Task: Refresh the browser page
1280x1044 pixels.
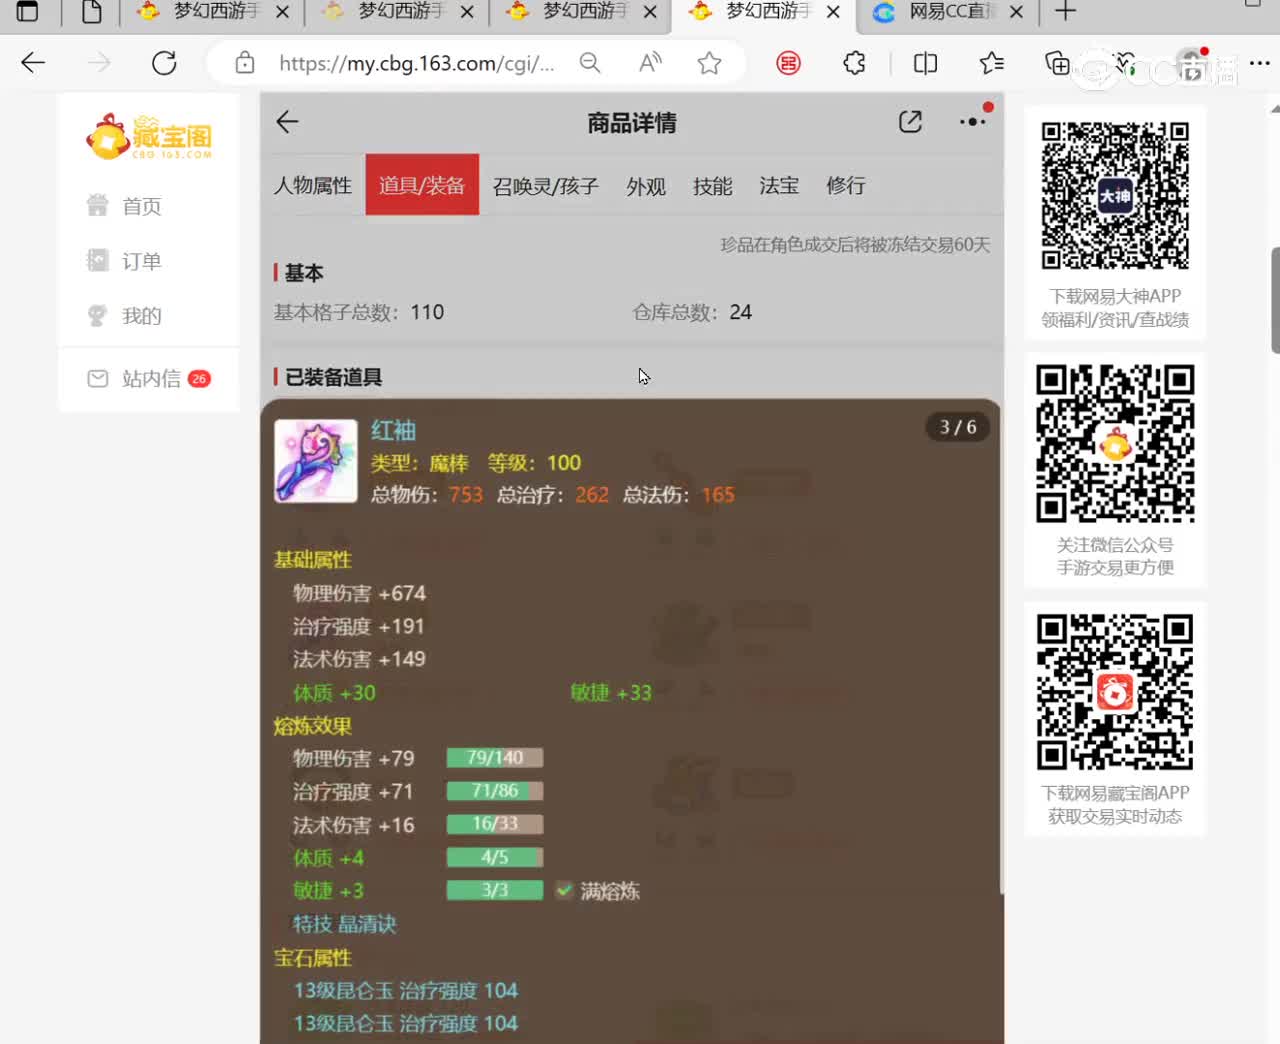Action: tap(164, 63)
